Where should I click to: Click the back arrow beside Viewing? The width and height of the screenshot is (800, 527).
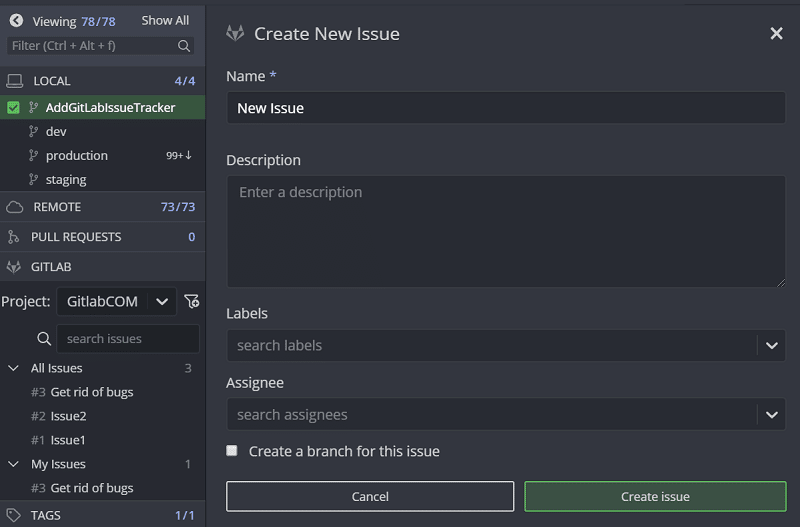[16, 20]
